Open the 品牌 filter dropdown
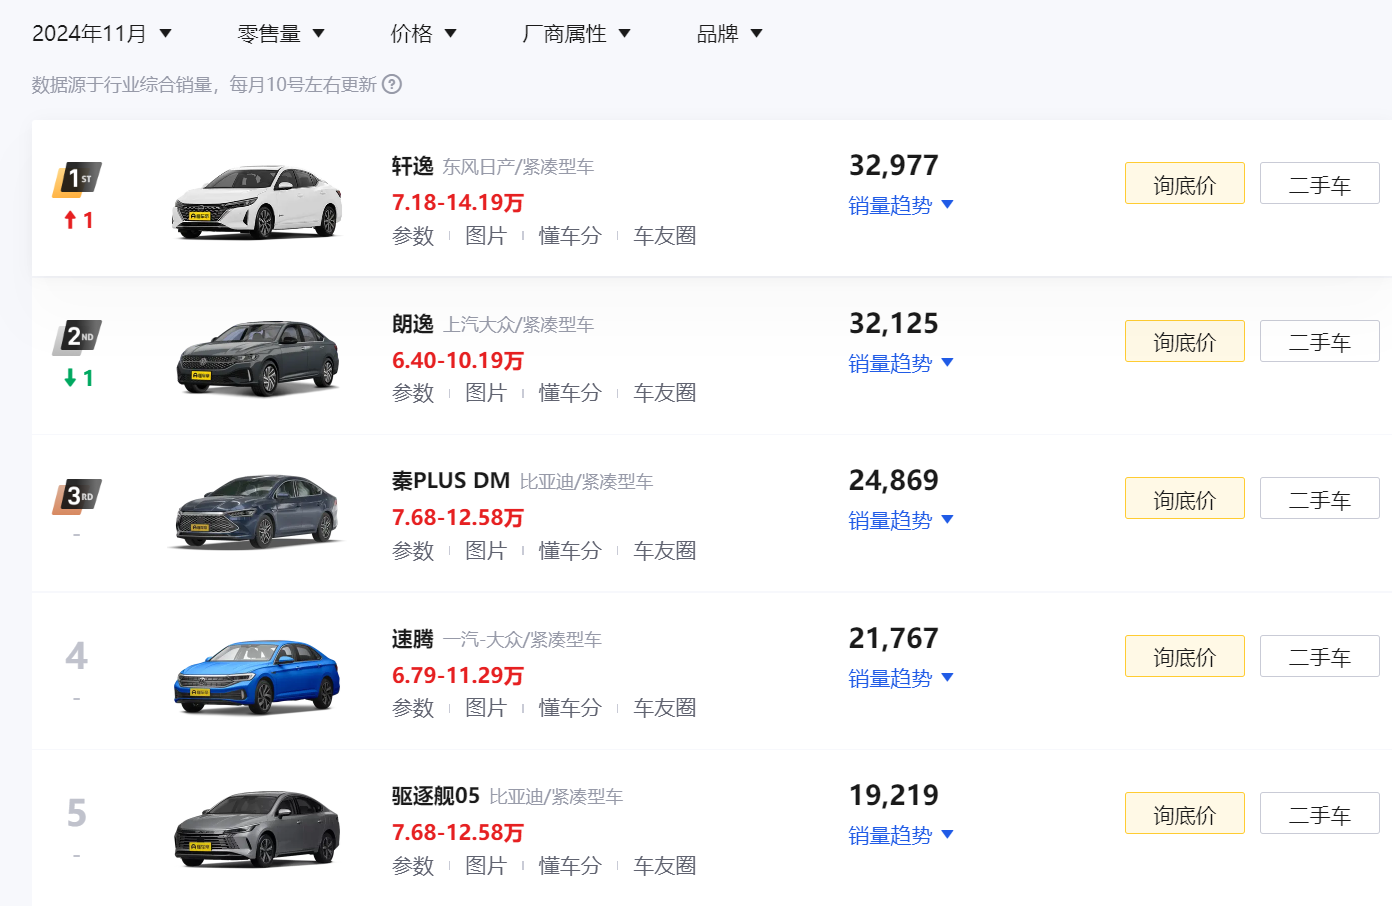This screenshot has width=1392, height=906. coord(729,33)
